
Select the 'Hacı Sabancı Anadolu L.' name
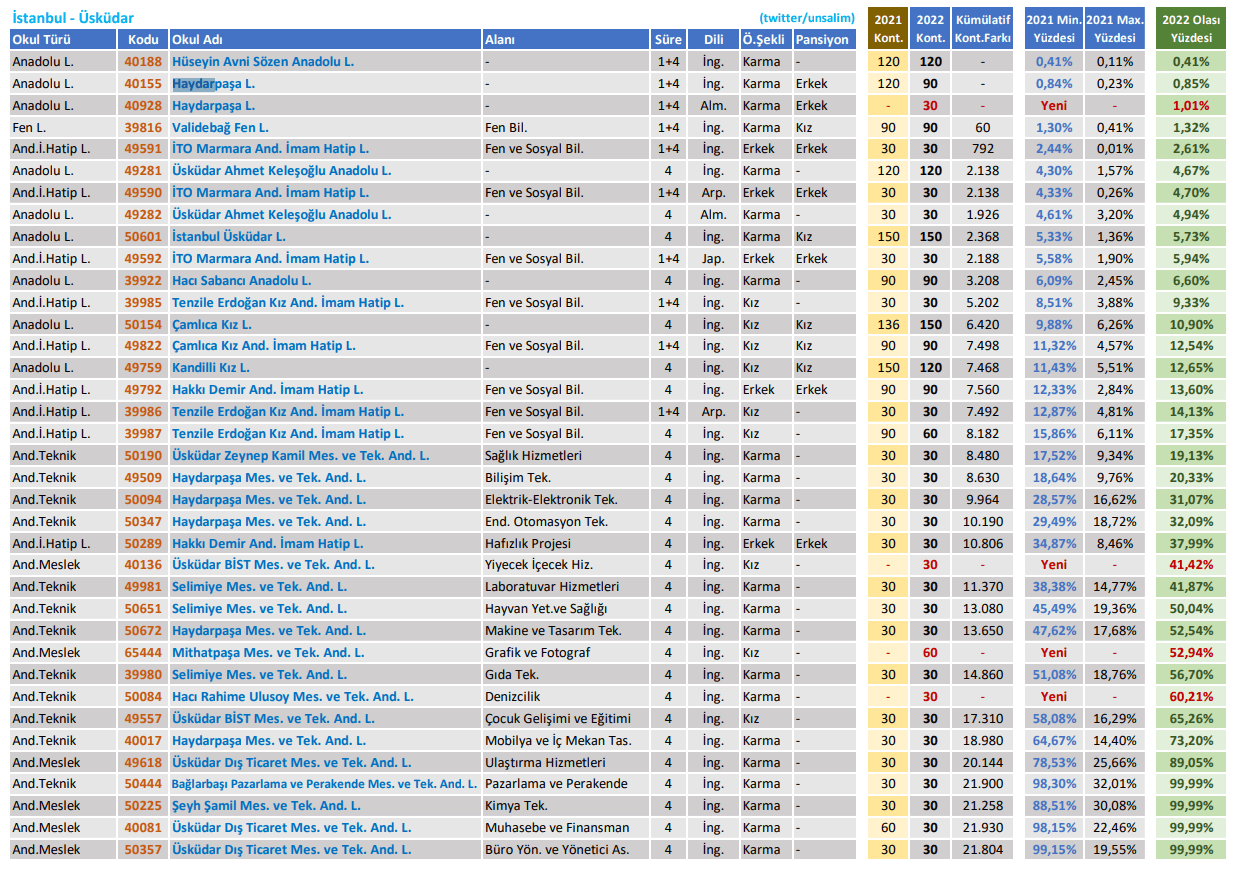point(241,281)
